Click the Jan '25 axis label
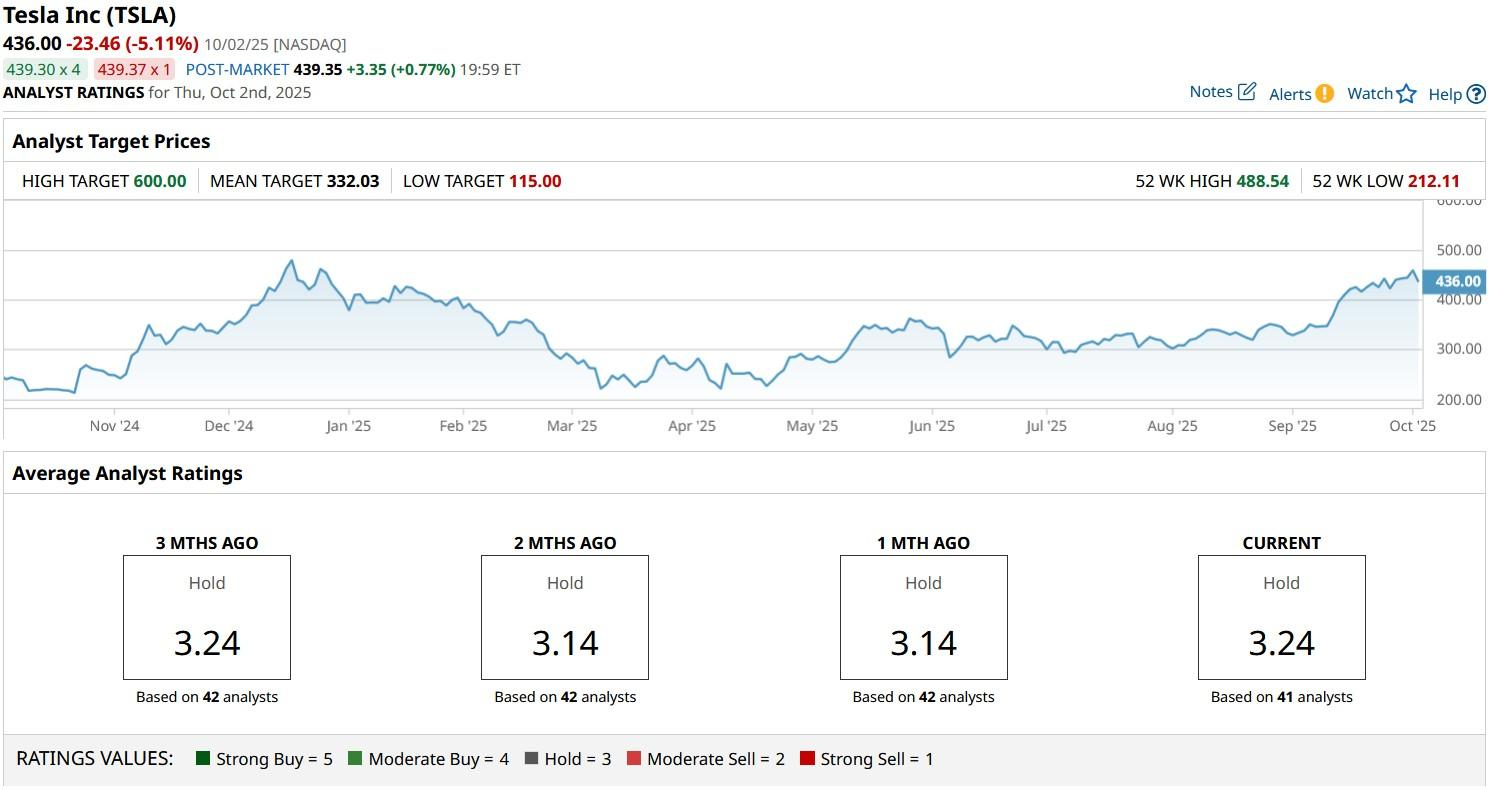Viewport: 1491px width, 790px height. (x=348, y=426)
